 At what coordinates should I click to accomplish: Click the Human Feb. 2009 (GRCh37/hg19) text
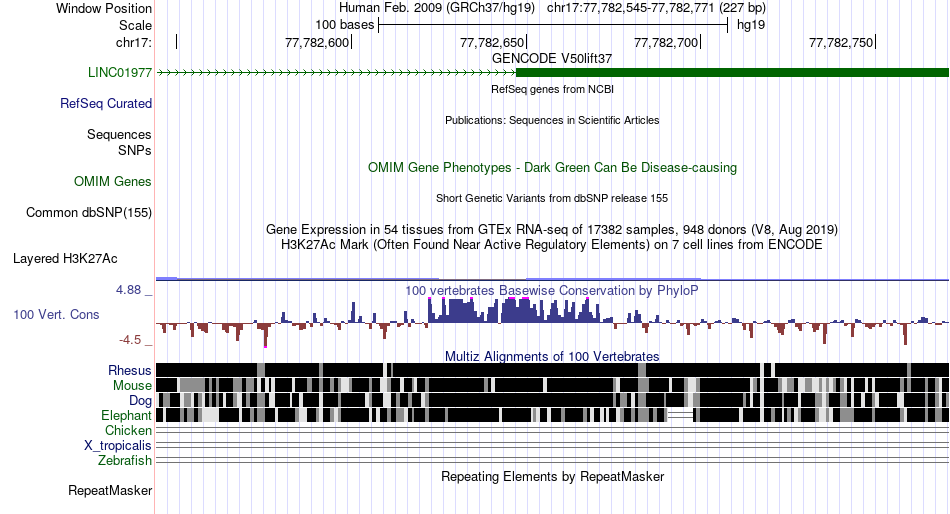437,8
